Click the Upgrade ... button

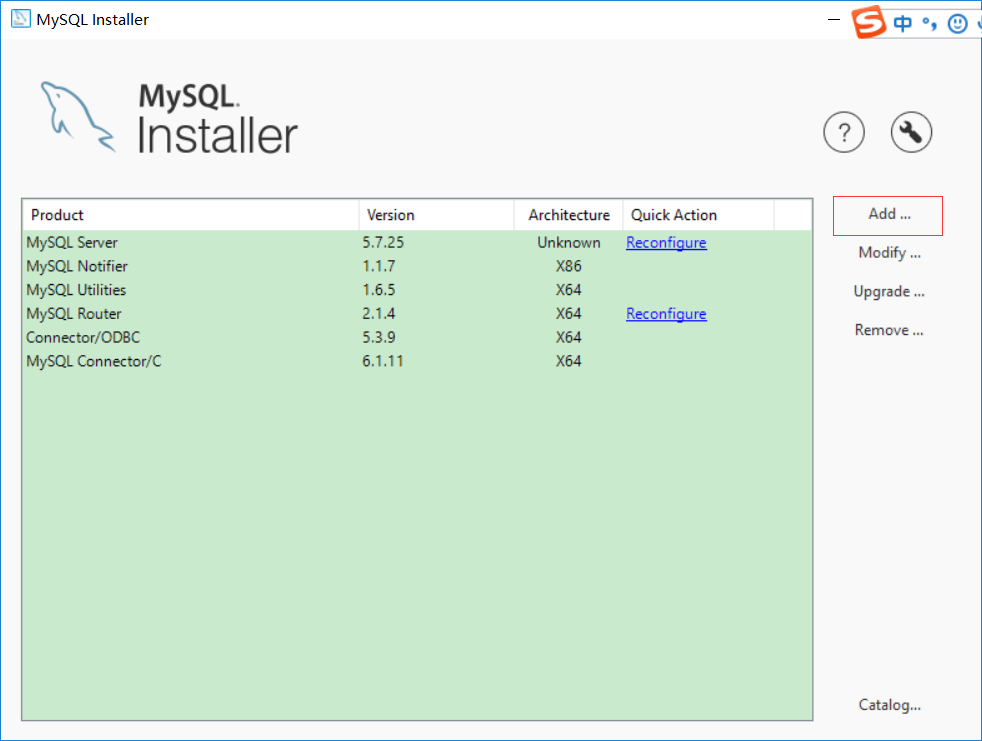pos(889,292)
